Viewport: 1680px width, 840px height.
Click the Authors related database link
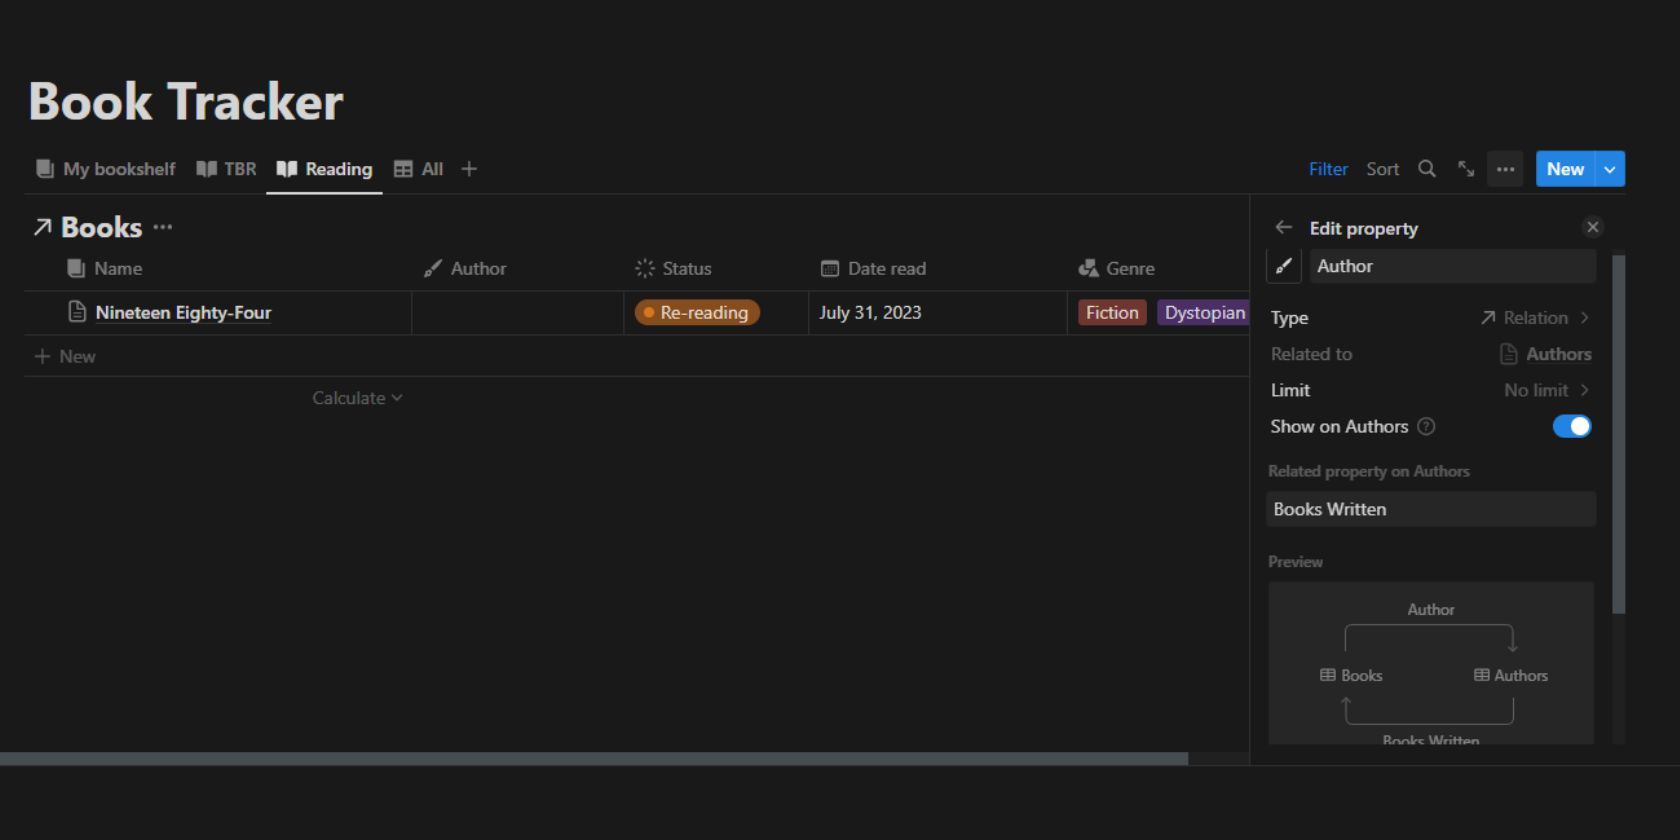pos(1546,354)
